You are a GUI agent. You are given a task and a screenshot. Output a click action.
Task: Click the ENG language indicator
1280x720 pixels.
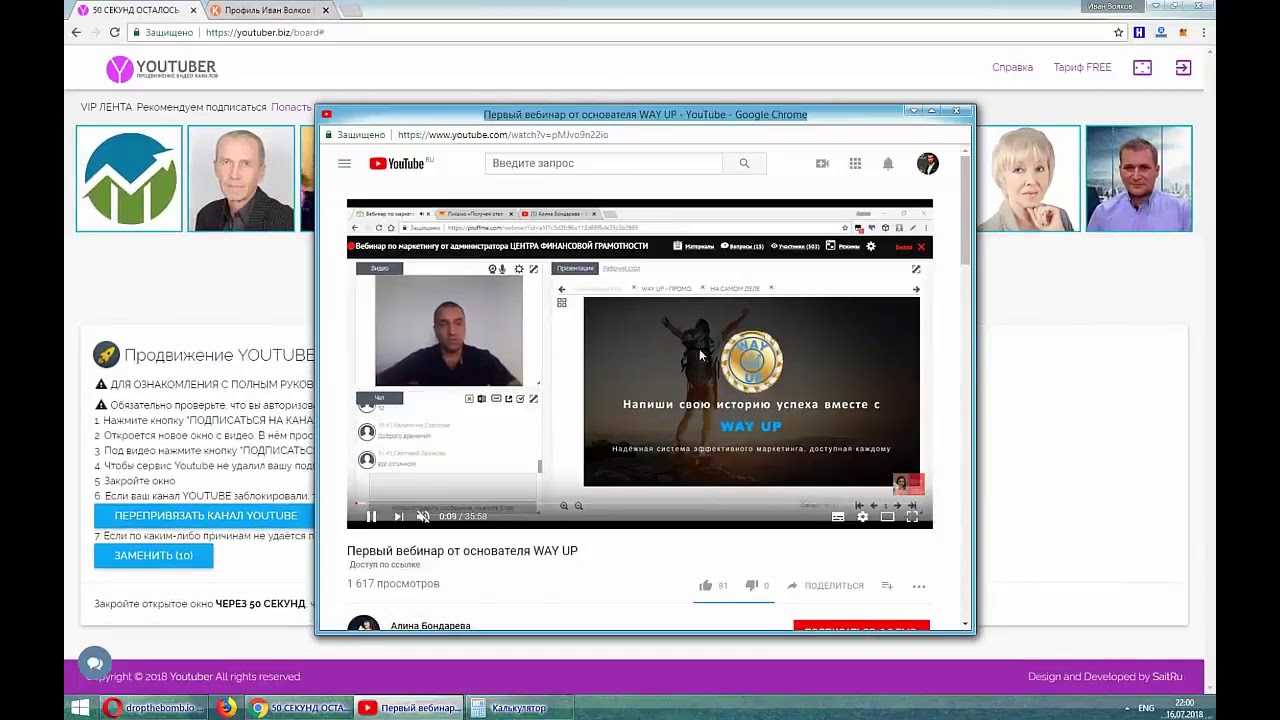[x=1146, y=708]
